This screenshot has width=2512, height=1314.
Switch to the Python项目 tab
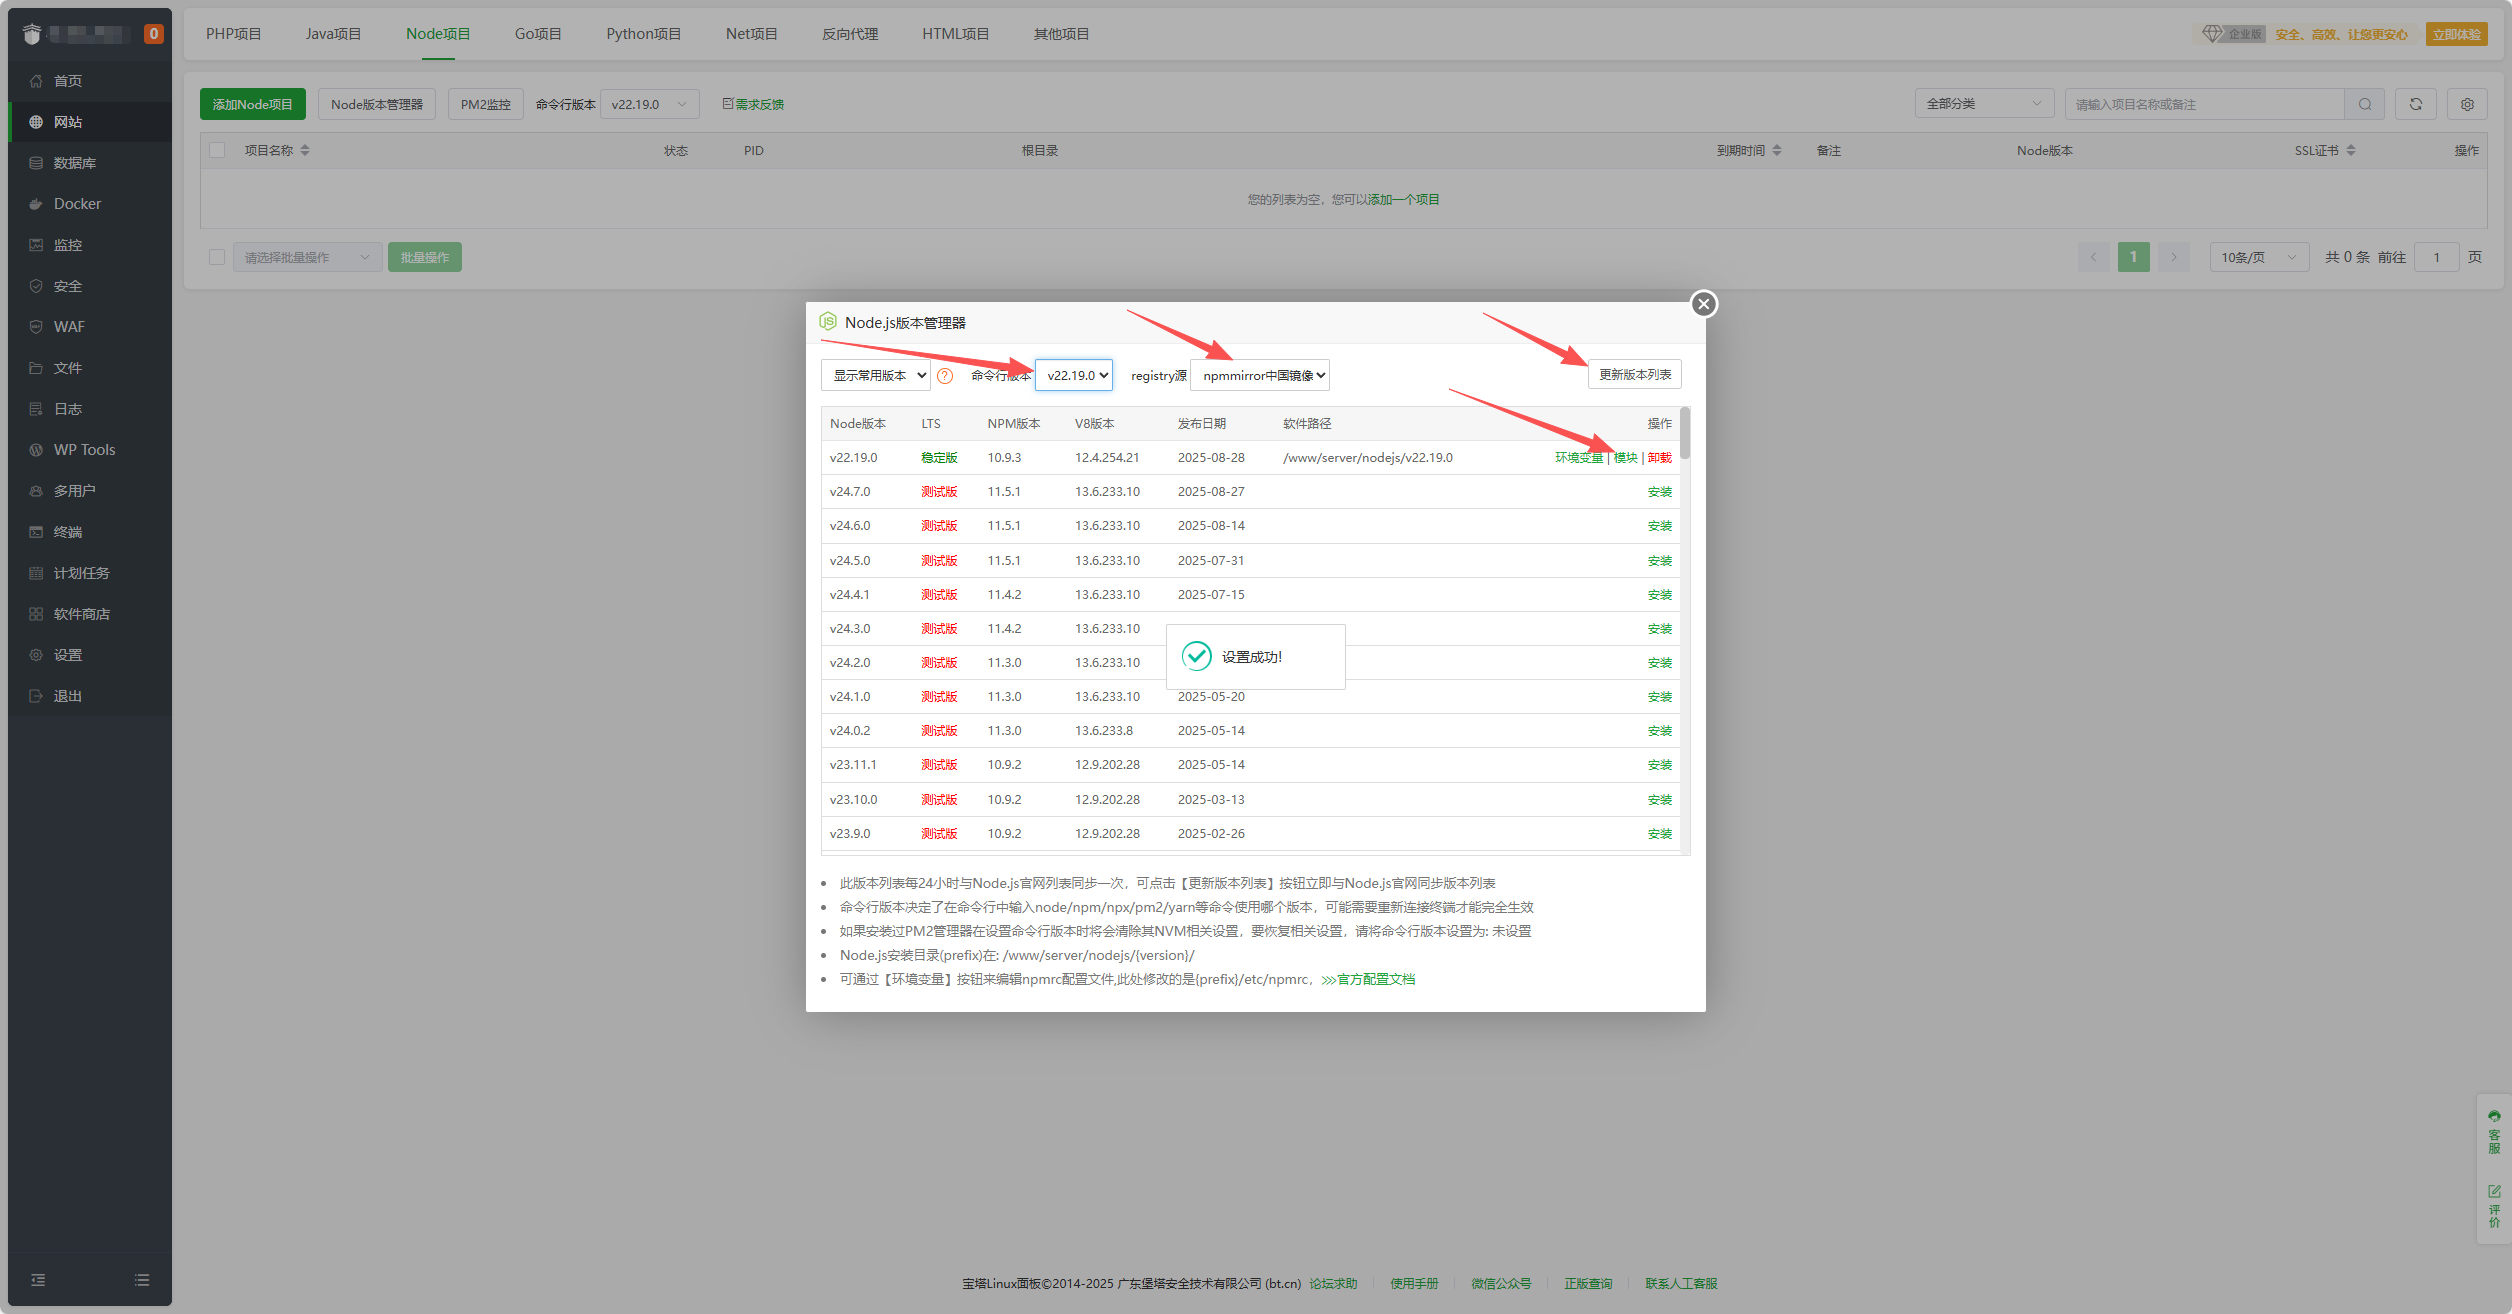pyautogui.click(x=643, y=34)
